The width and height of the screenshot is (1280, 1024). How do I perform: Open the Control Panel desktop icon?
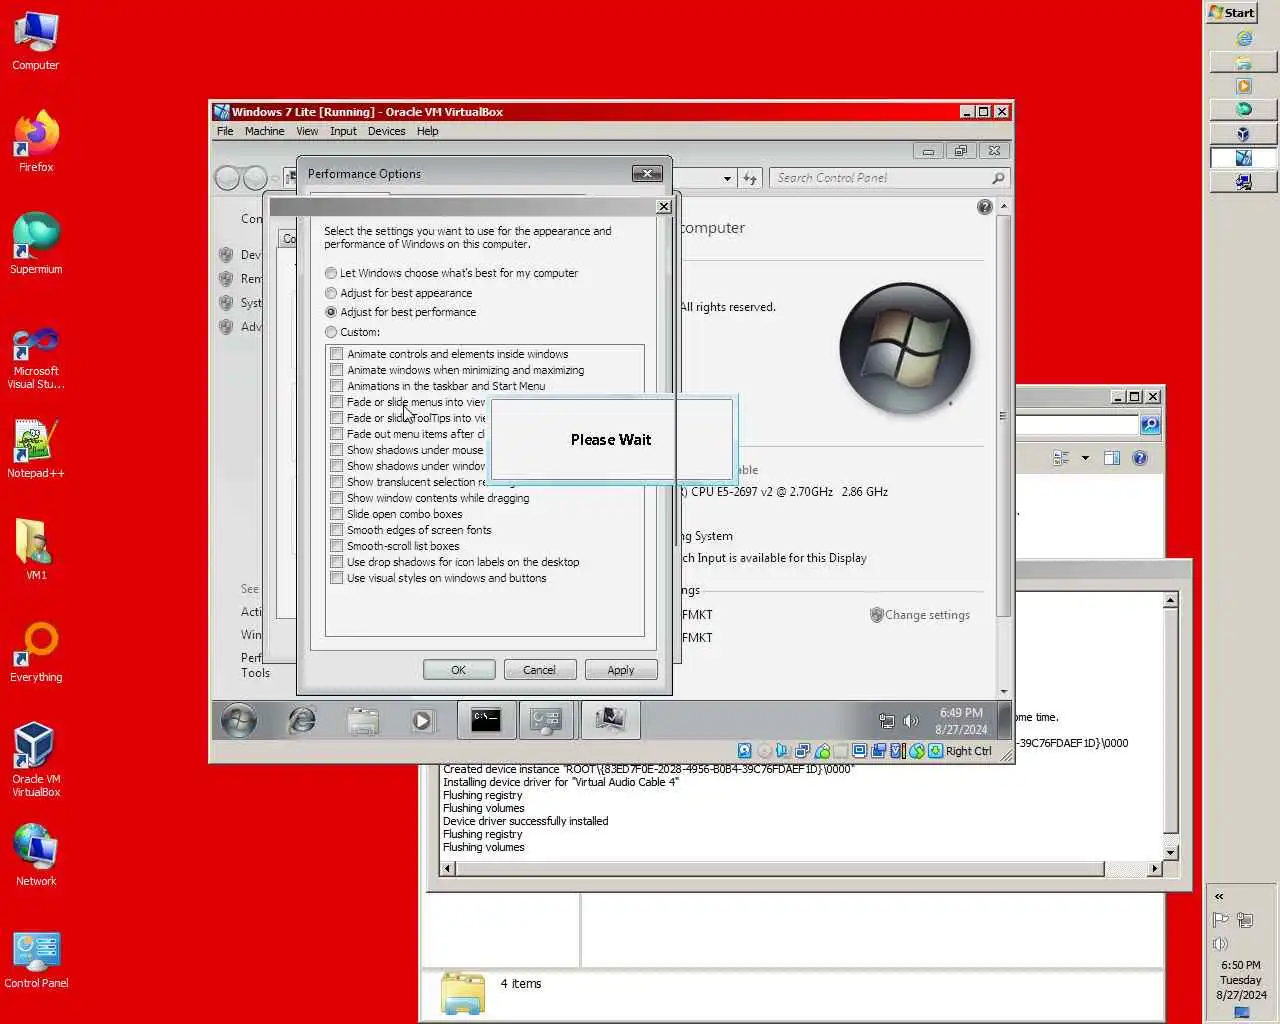pos(36,960)
